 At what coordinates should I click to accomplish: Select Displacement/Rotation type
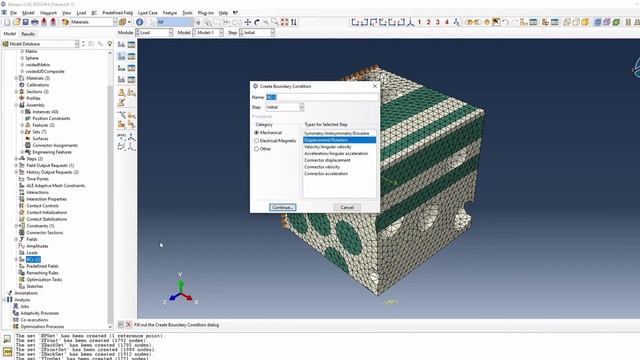pyautogui.click(x=339, y=140)
